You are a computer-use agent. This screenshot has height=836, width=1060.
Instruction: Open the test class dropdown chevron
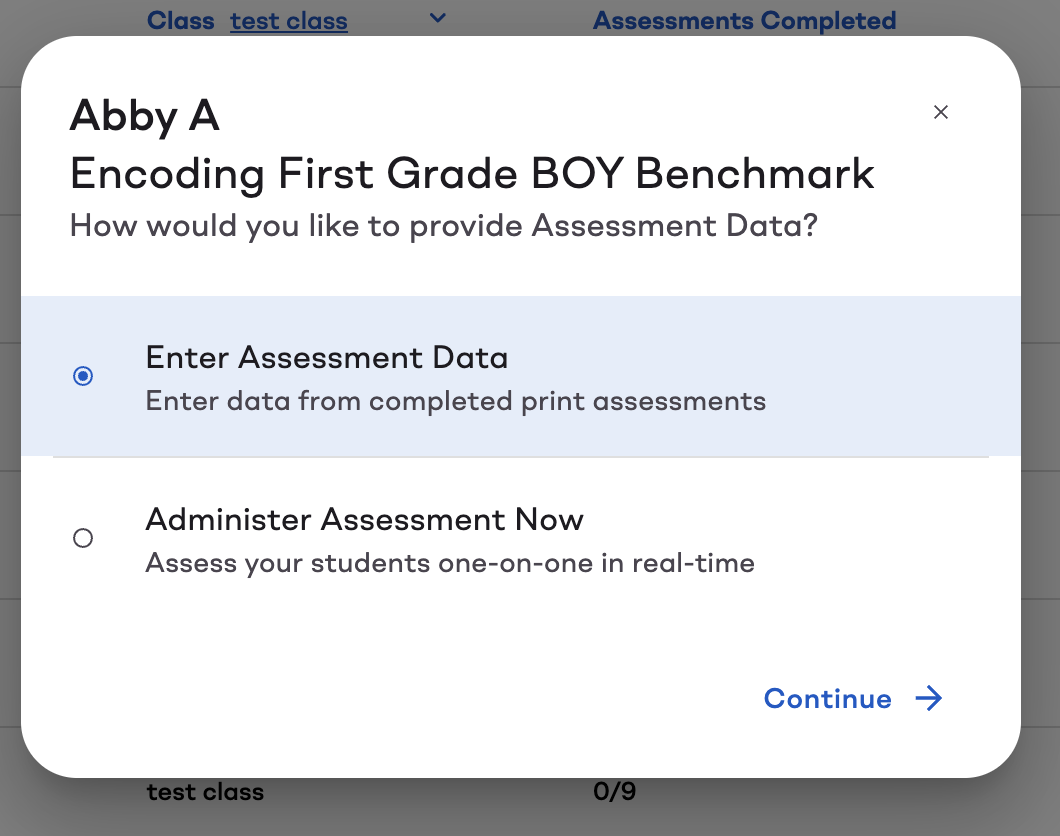click(437, 18)
